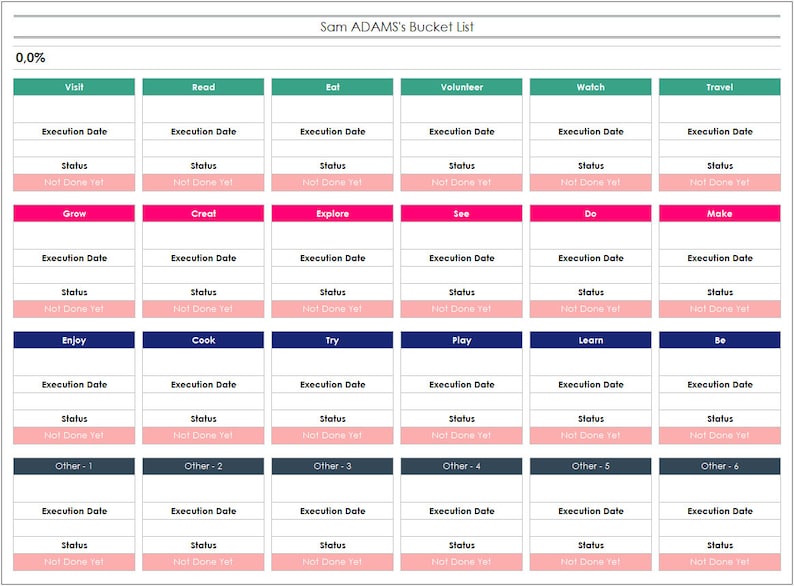Select the Cook category header

tap(203, 340)
